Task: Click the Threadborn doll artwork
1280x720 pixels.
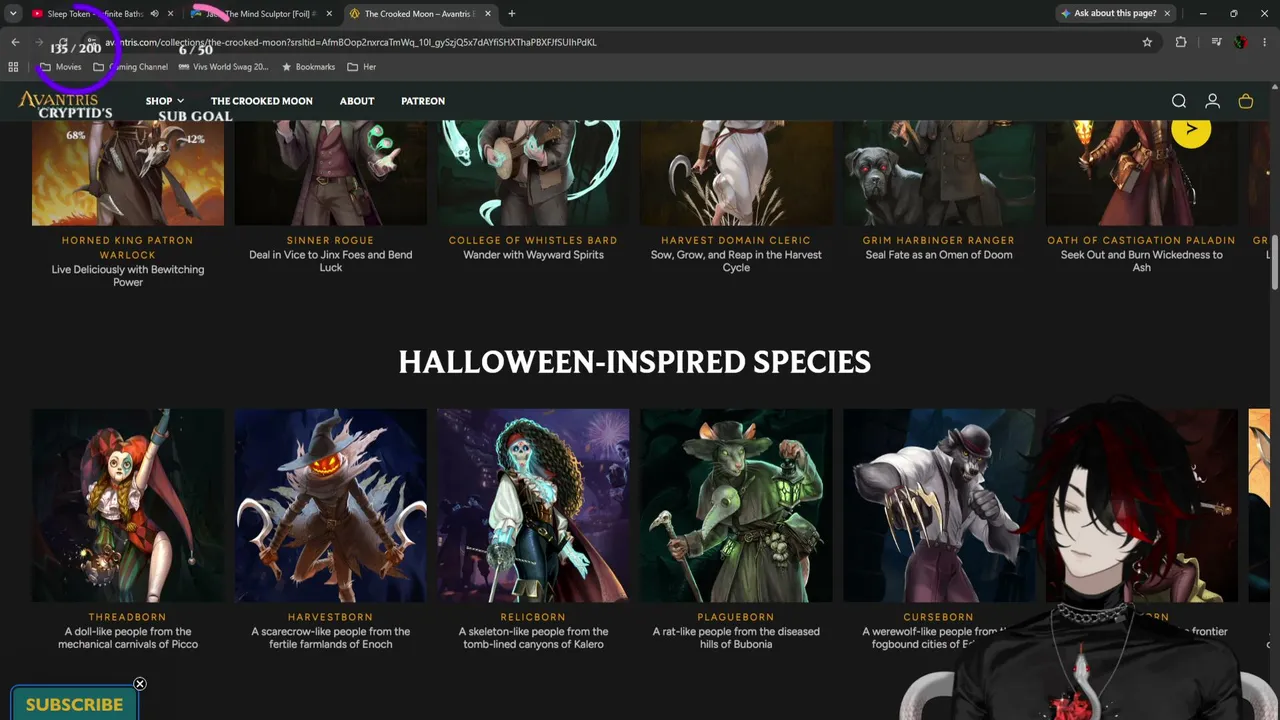Action: (128, 505)
